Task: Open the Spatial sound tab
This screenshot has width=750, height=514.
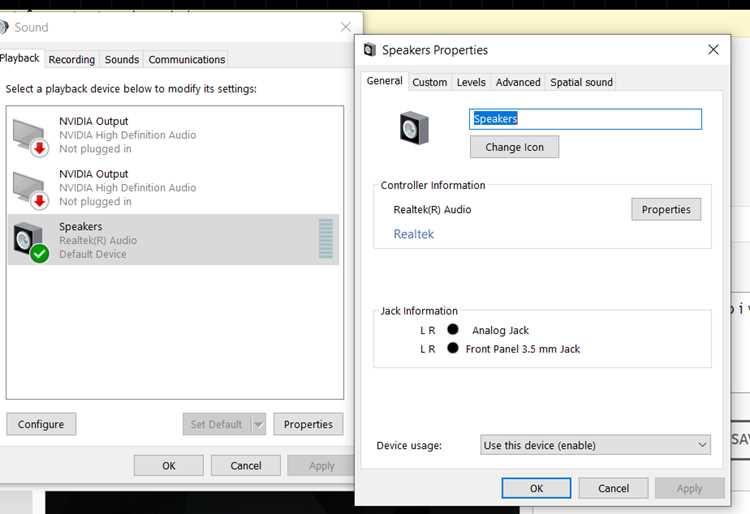Action: (x=581, y=82)
